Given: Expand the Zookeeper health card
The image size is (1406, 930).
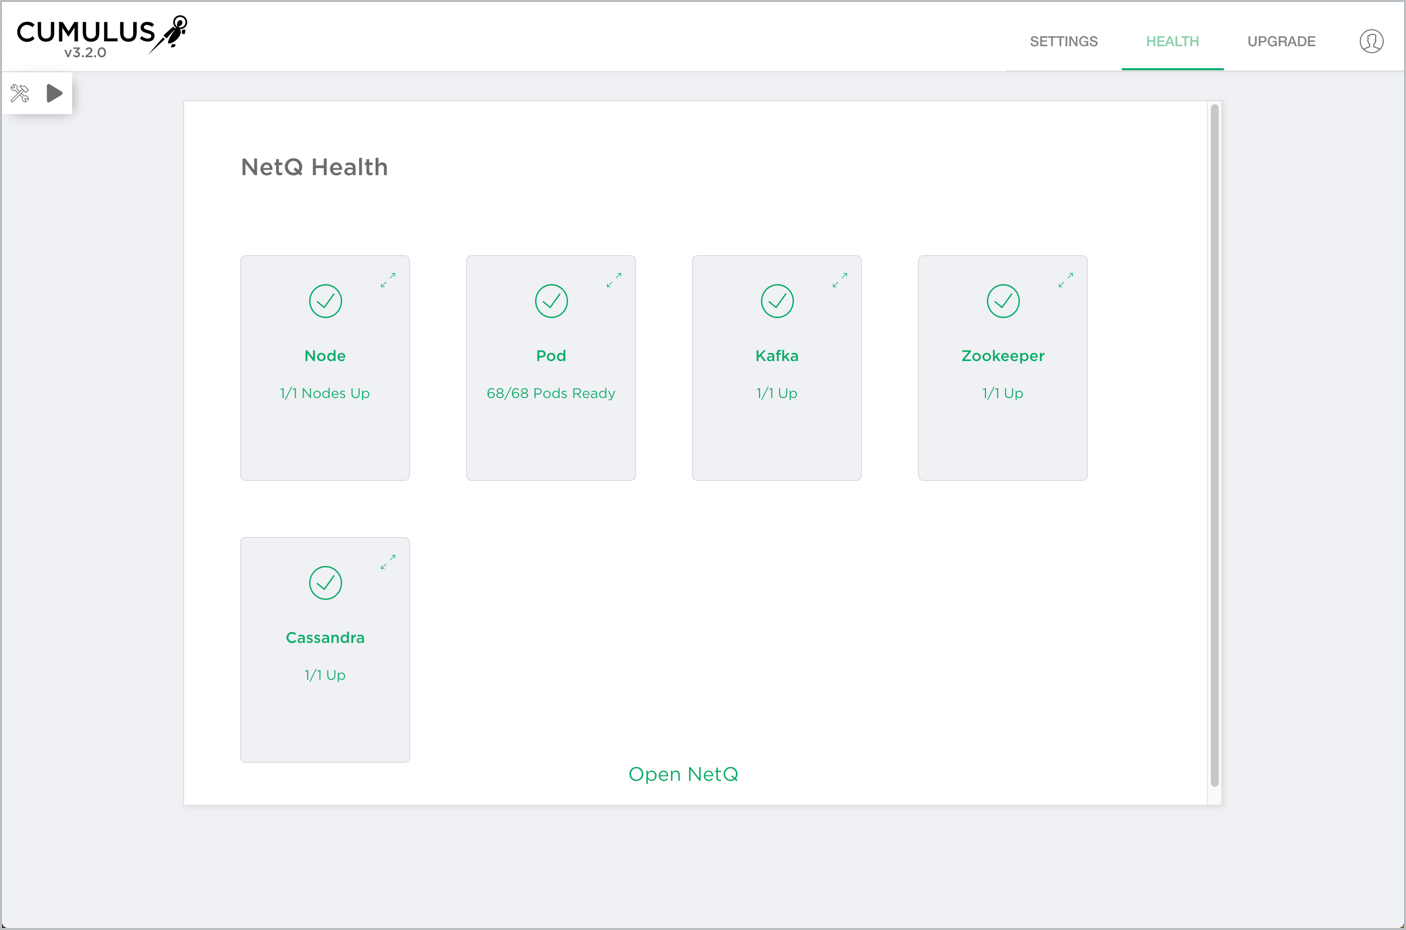Looking at the screenshot, I should [1066, 281].
